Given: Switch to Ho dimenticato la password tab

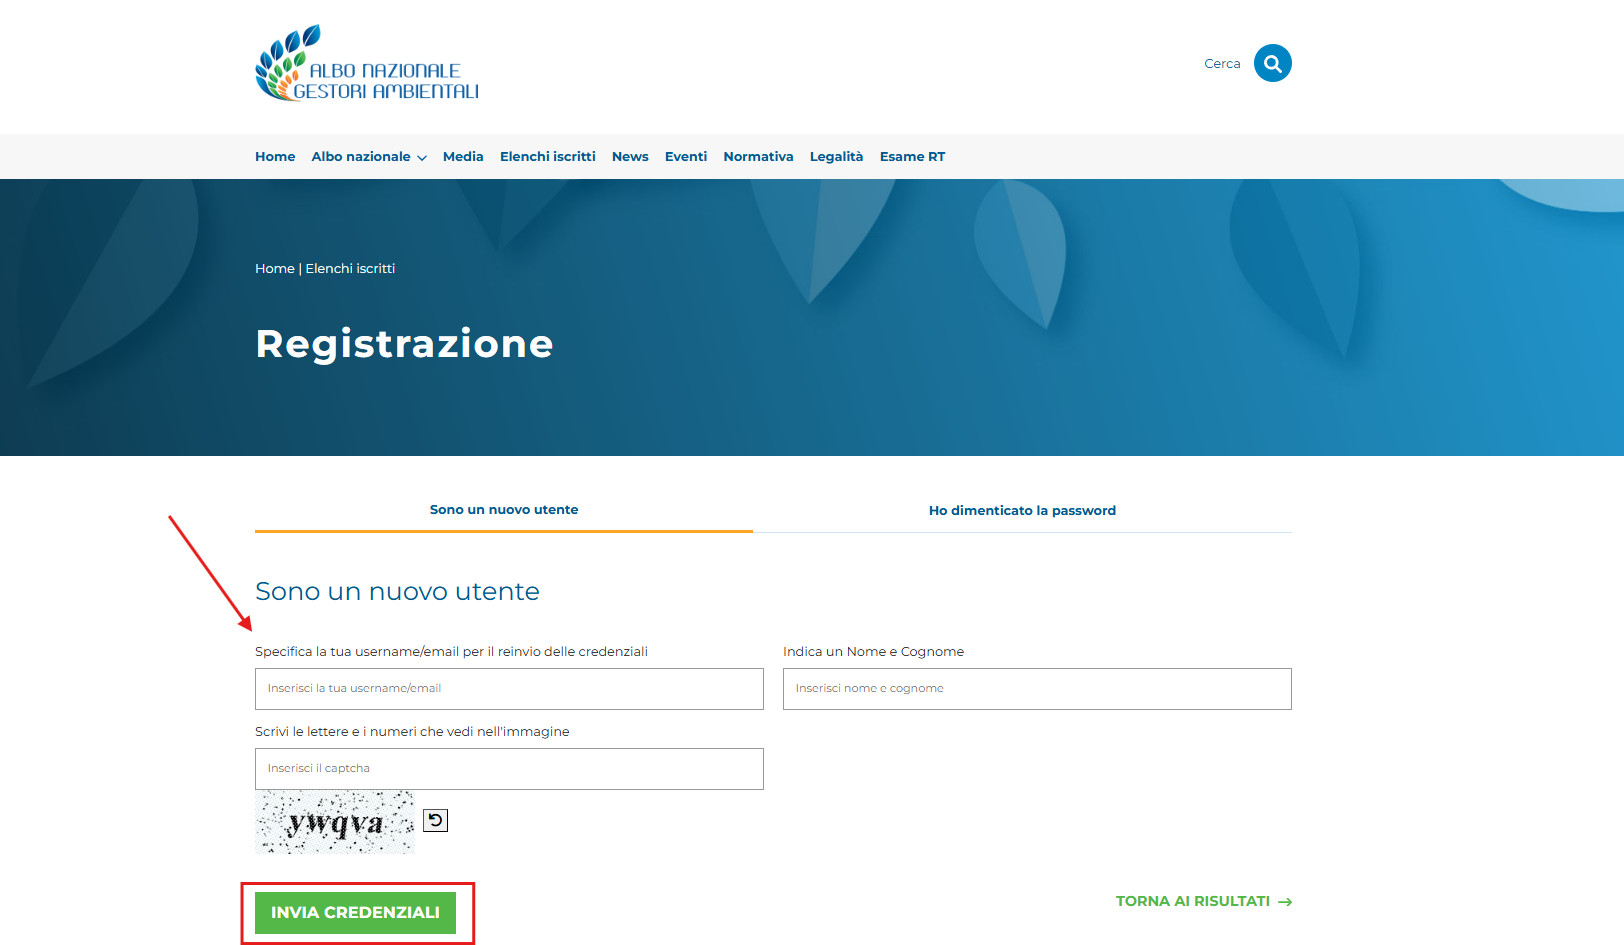Looking at the screenshot, I should pyautogui.click(x=1022, y=510).
